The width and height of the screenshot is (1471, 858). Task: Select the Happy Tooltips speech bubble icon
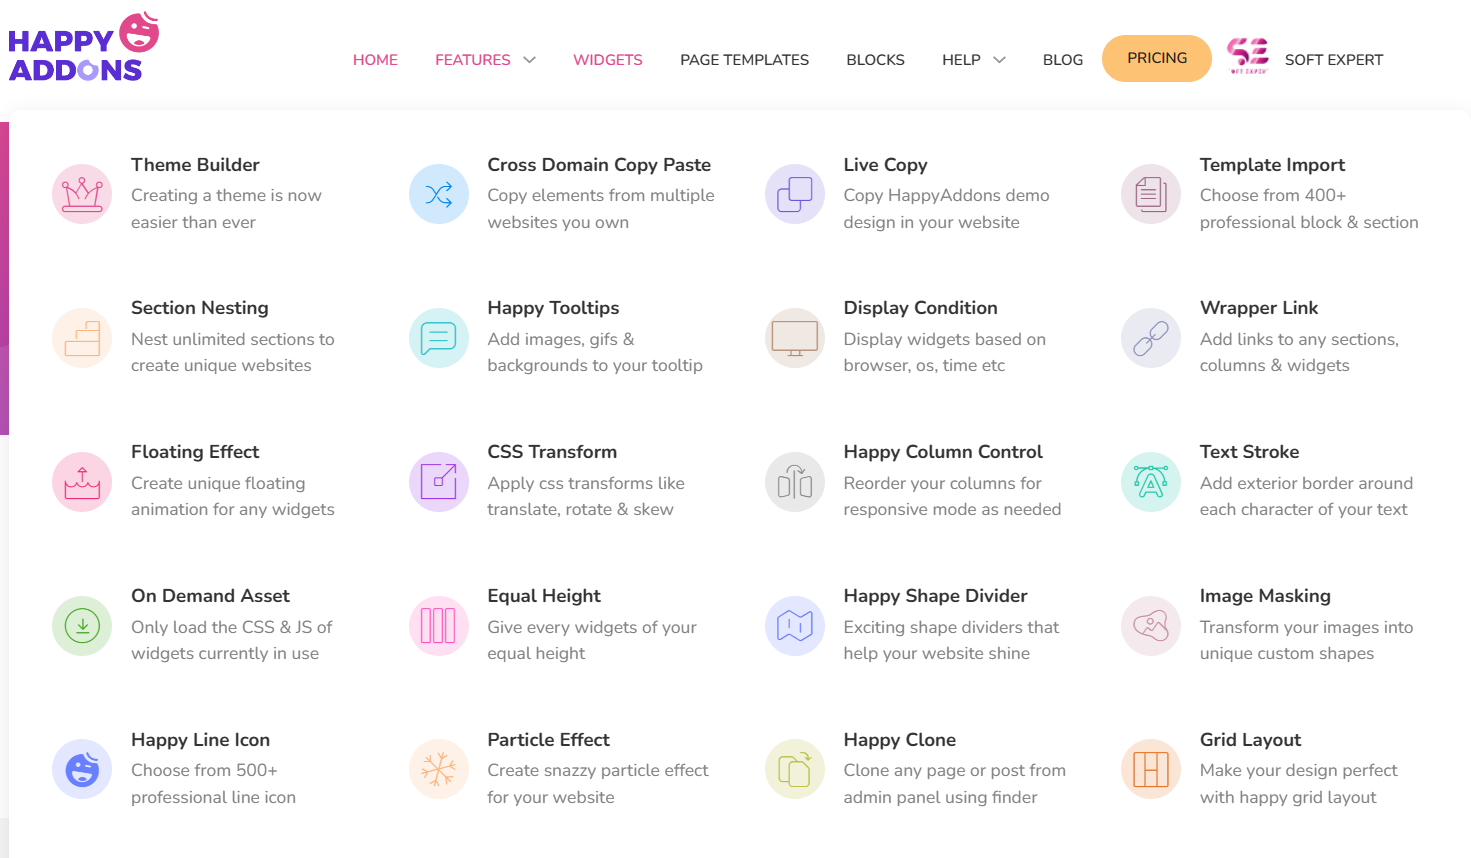tap(438, 338)
